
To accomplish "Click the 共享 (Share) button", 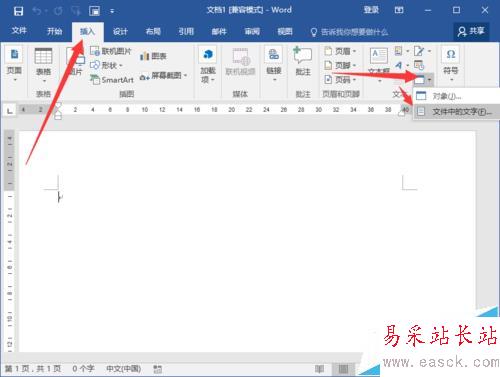I will point(471,31).
